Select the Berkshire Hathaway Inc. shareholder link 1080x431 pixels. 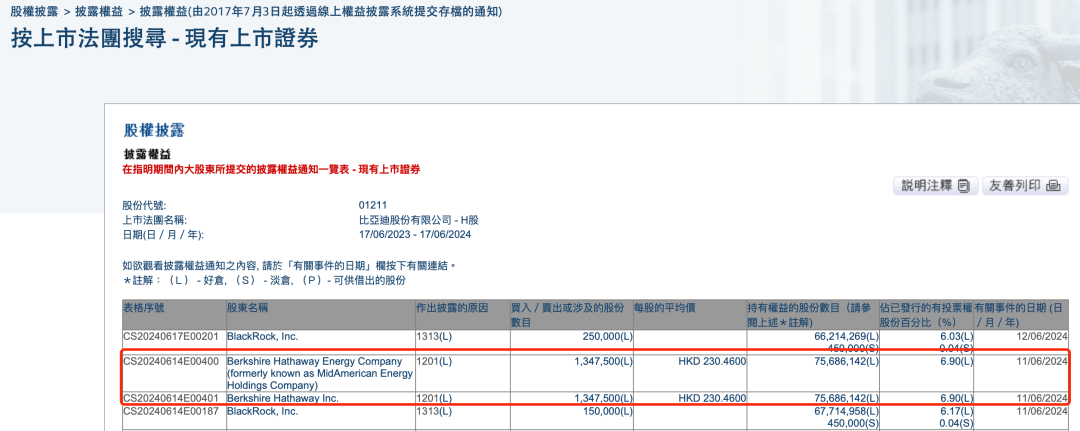pyautogui.click(x=282, y=398)
